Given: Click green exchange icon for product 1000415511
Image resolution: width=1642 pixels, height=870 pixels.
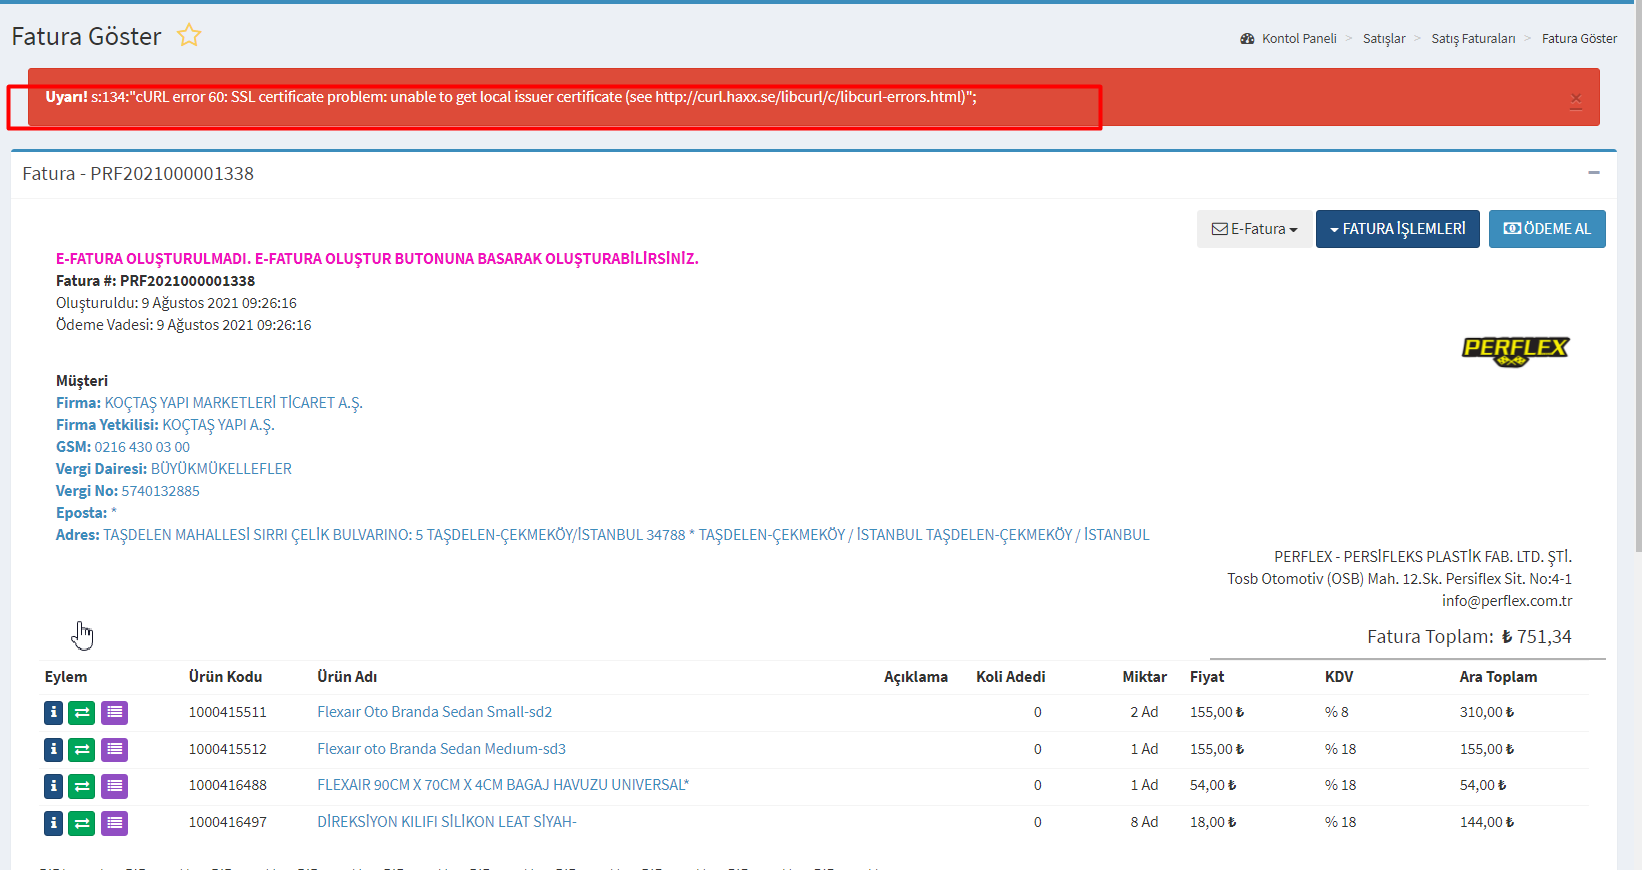Looking at the screenshot, I should (x=82, y=713).
